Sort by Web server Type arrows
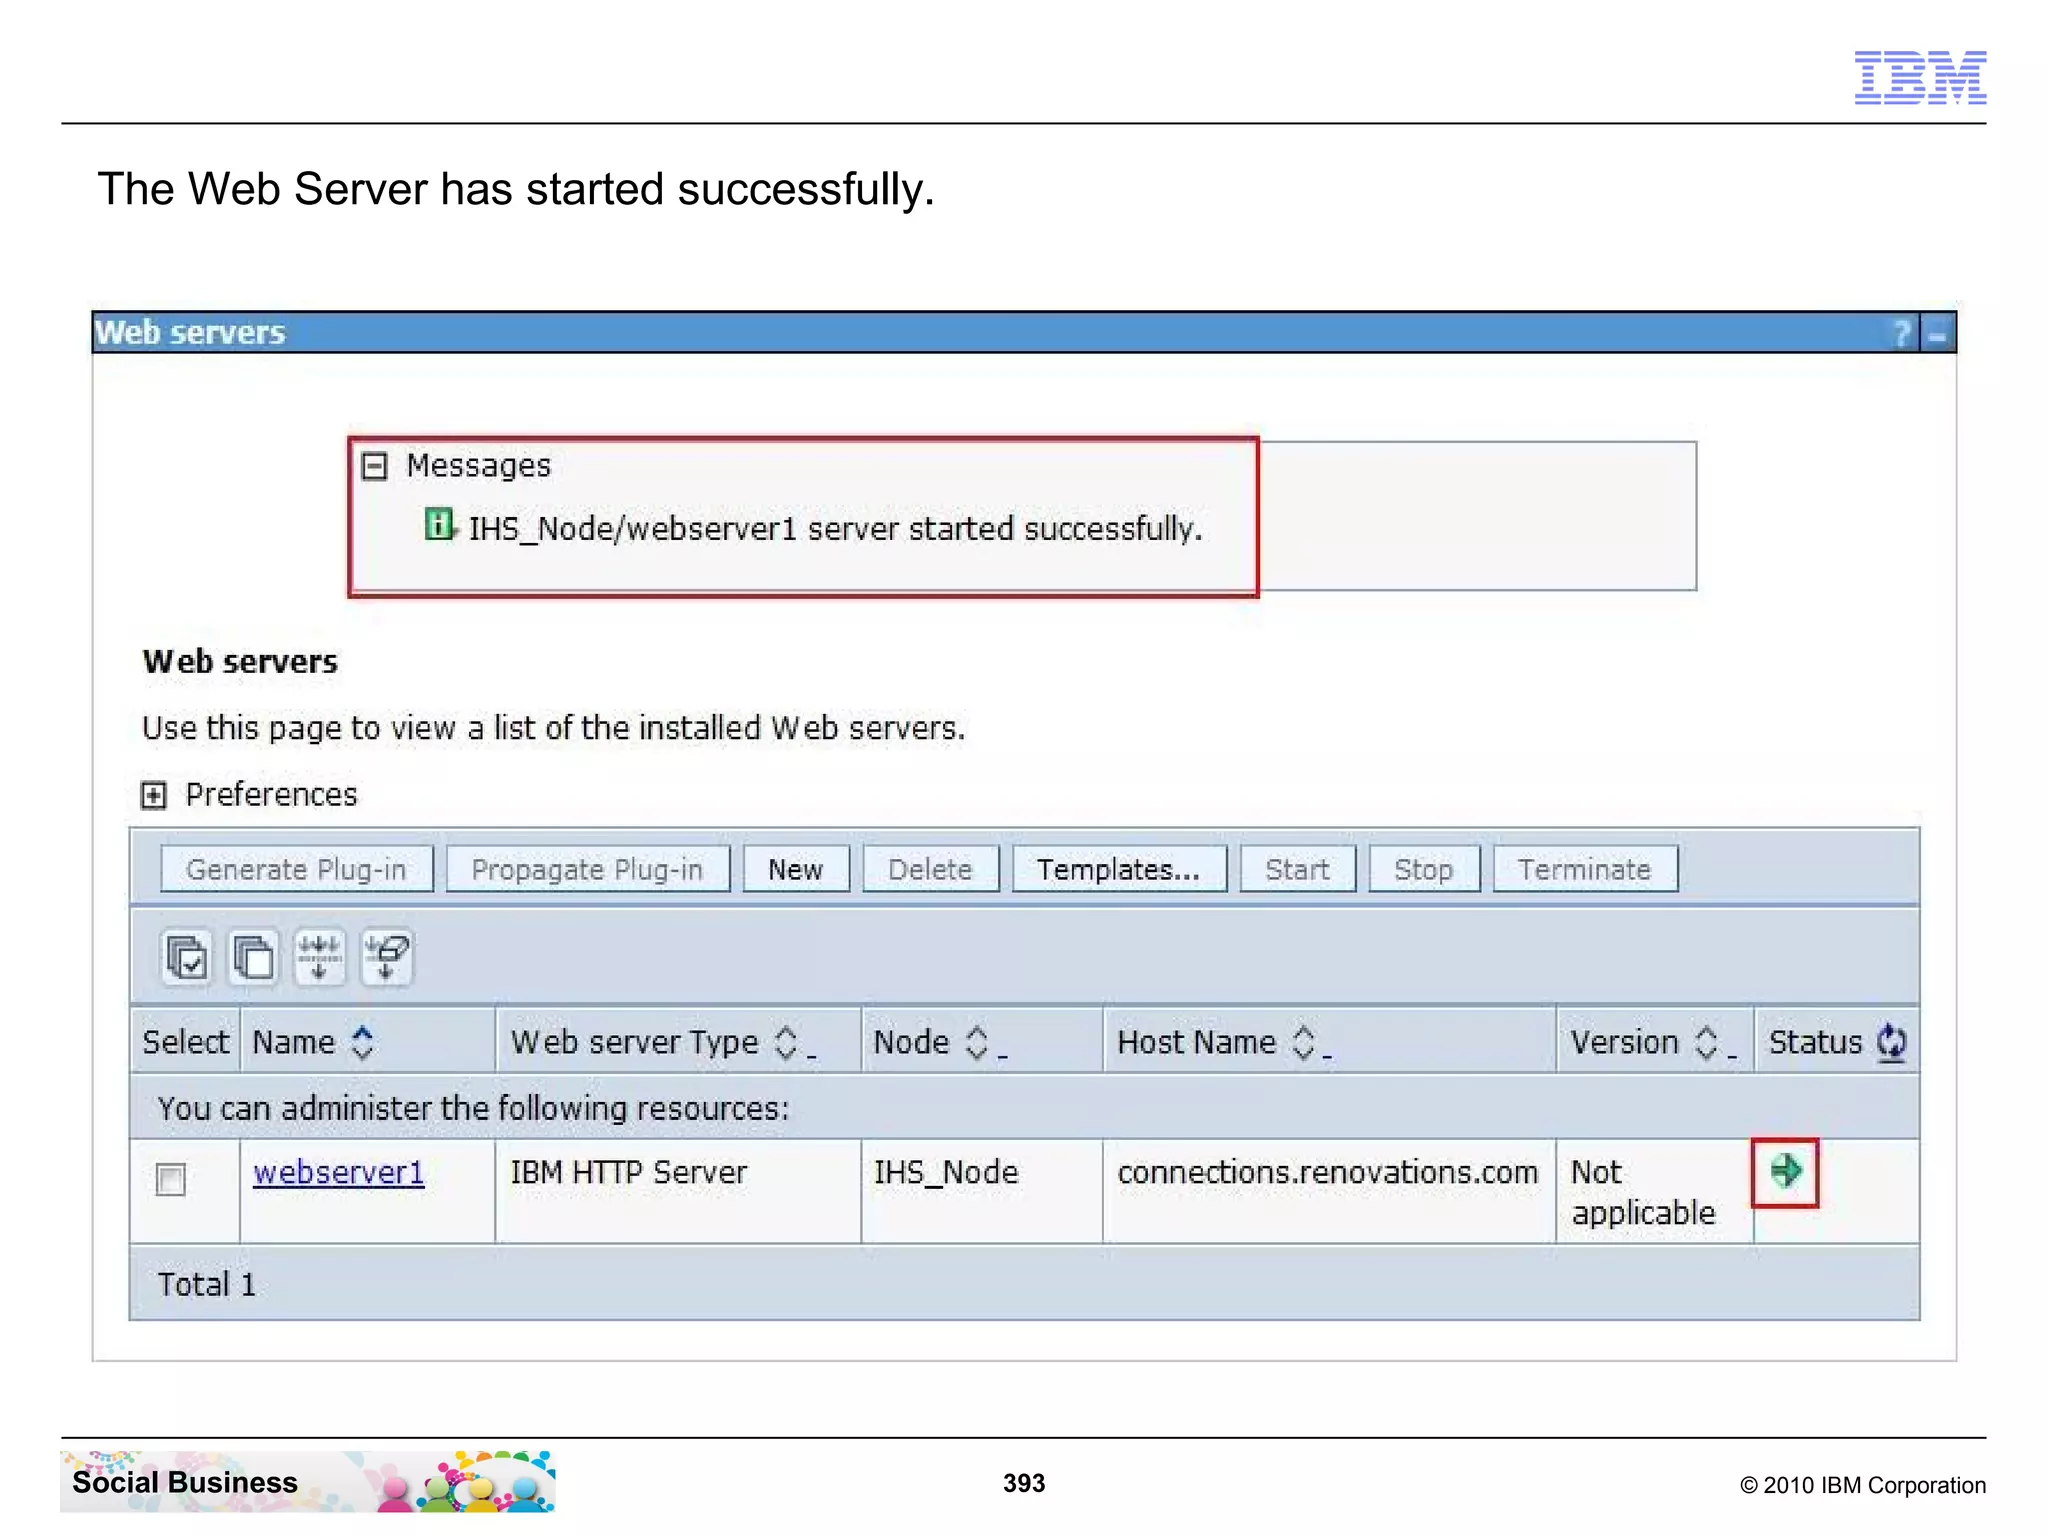Image resolution: width=2048 pixels, height=1536 pixels. coord(787,1042)
